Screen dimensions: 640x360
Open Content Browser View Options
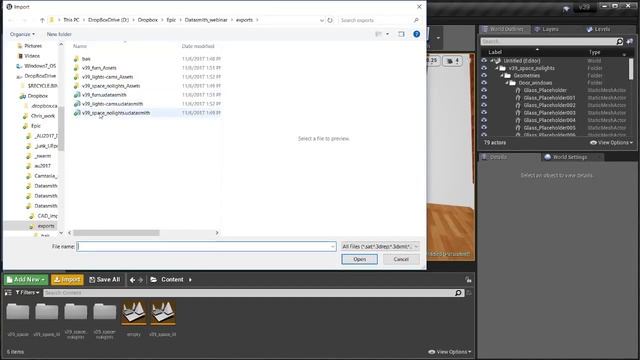(x=450, y=352)
